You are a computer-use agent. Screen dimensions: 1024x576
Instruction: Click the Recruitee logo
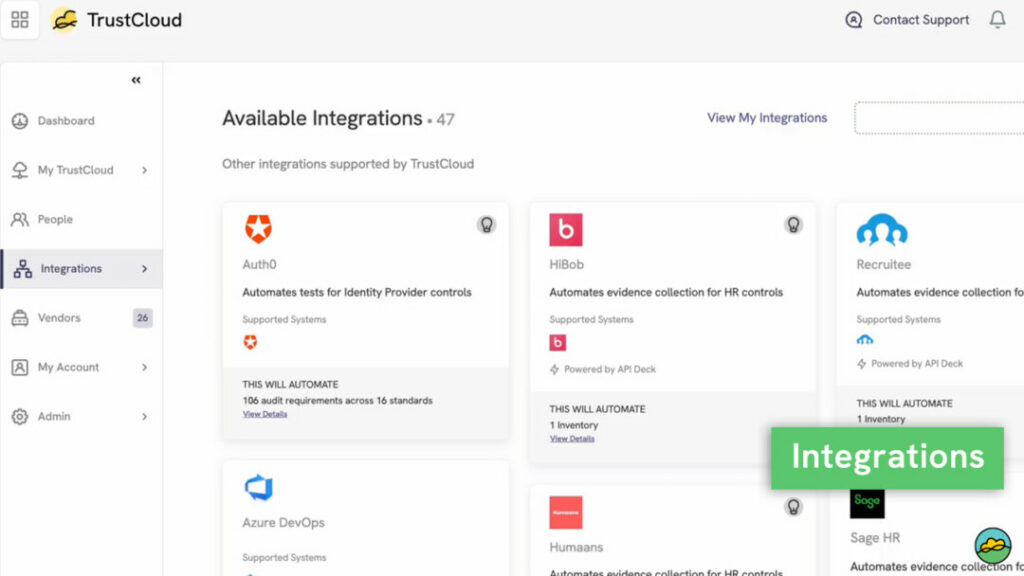pos(882,230)
